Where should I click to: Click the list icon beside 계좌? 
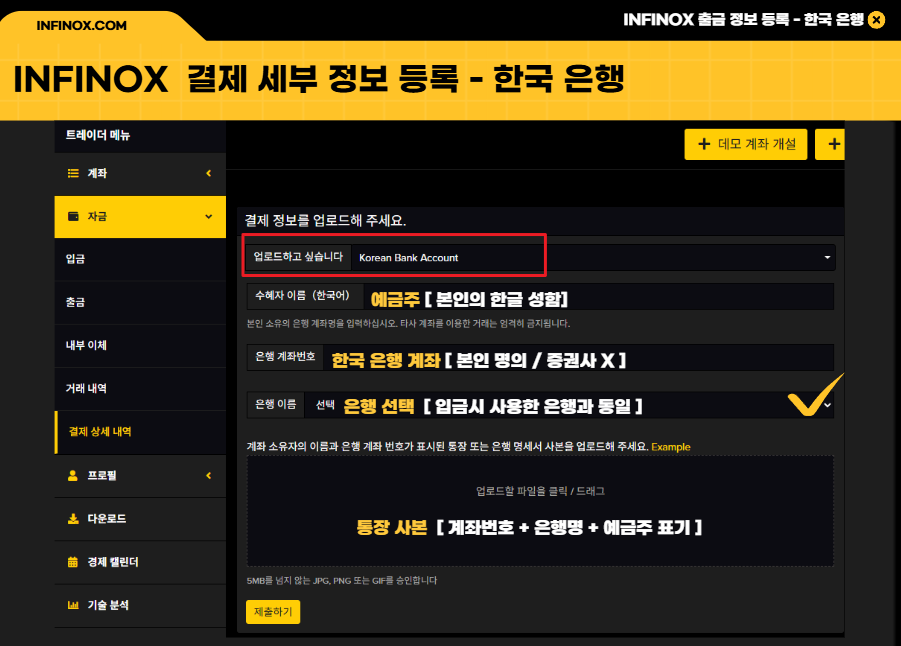click(73, 173)
